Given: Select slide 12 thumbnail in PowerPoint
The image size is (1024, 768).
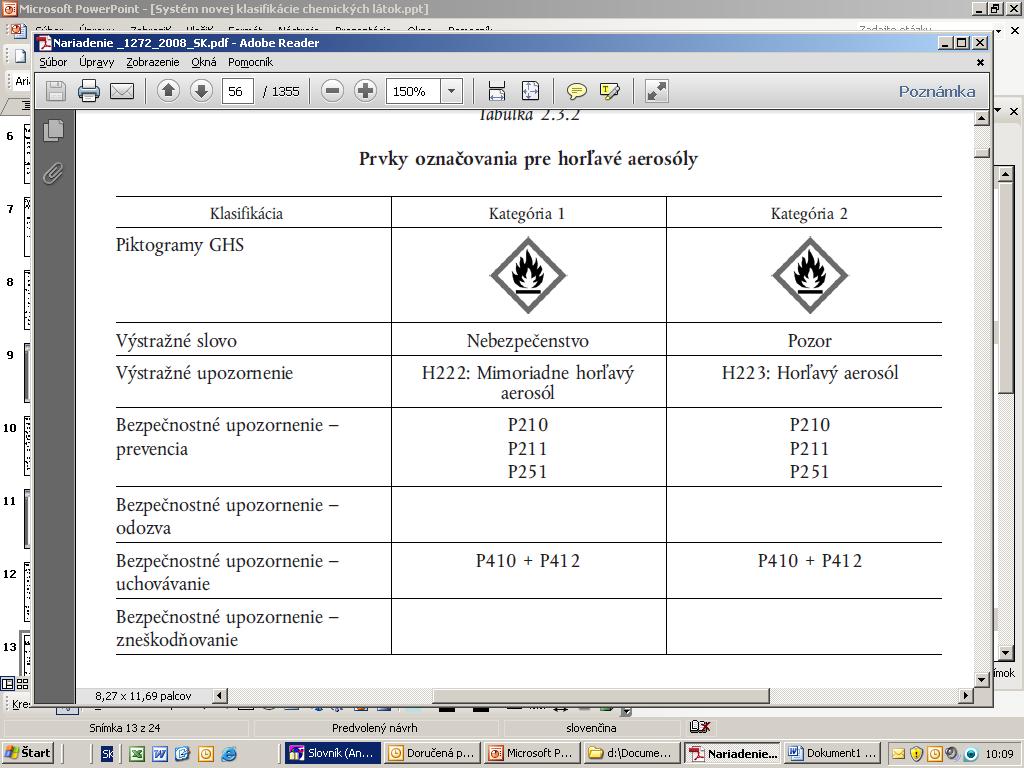Looking at the screenshot, I should tap(27, 592).
